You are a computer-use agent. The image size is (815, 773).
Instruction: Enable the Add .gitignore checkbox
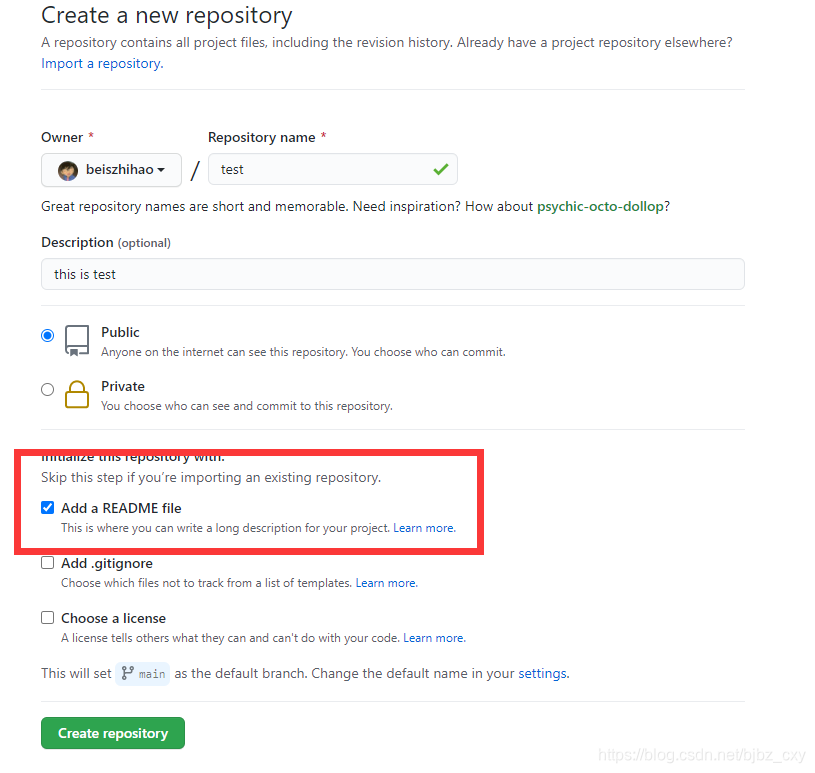coord(47,563)
